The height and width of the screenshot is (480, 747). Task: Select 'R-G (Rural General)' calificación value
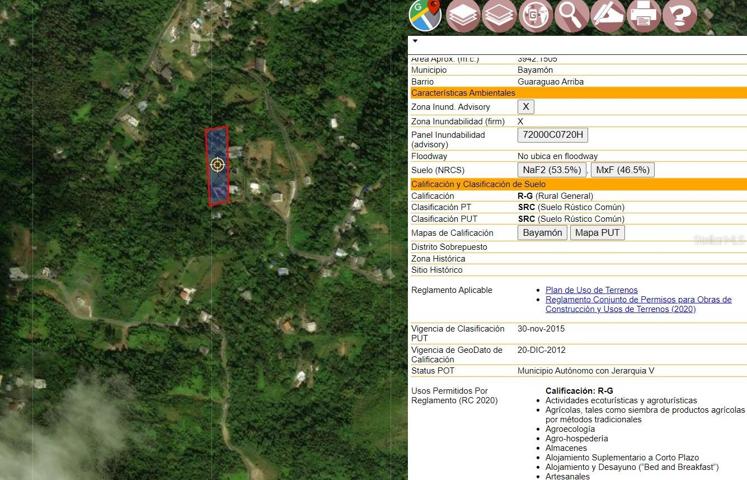(x=555, y=196)
